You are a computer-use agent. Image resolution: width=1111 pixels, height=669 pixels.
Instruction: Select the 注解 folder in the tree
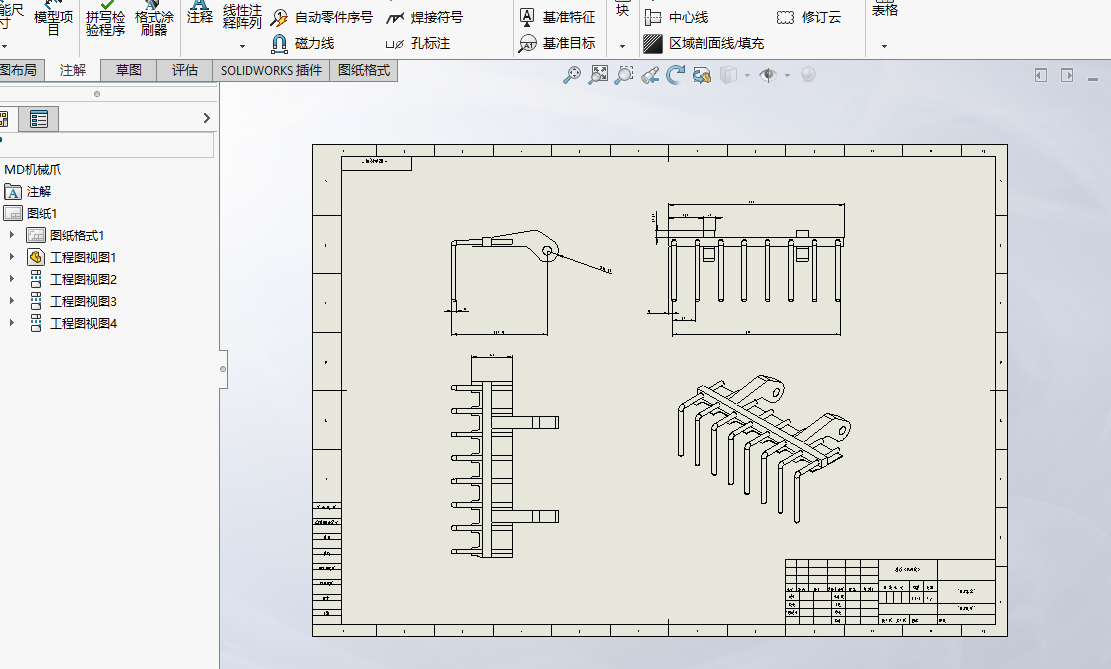click(x=28, y=191)
